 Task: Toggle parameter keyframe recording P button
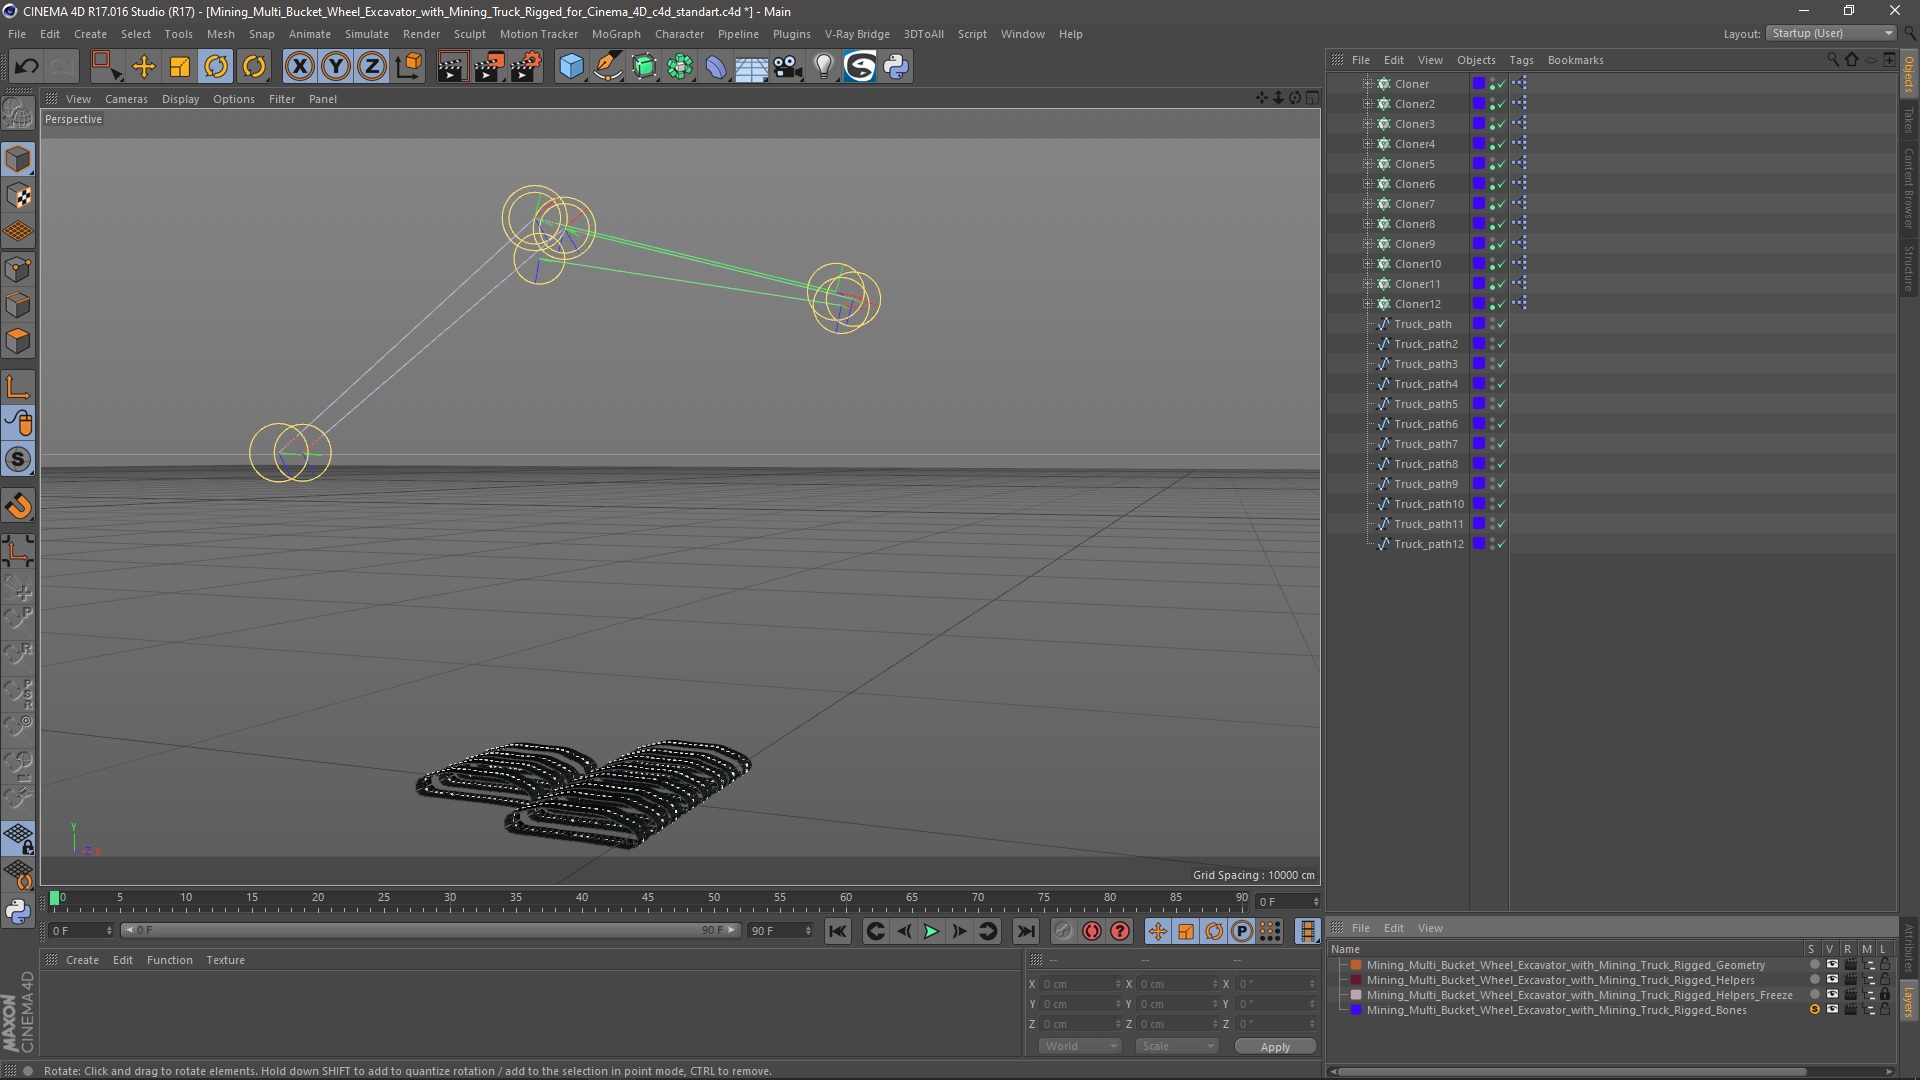coord(1241,931)
